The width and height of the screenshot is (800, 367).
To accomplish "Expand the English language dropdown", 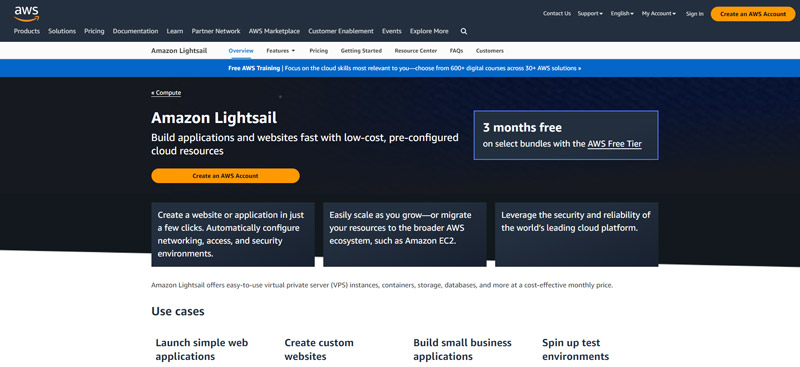I will (622, 14).
